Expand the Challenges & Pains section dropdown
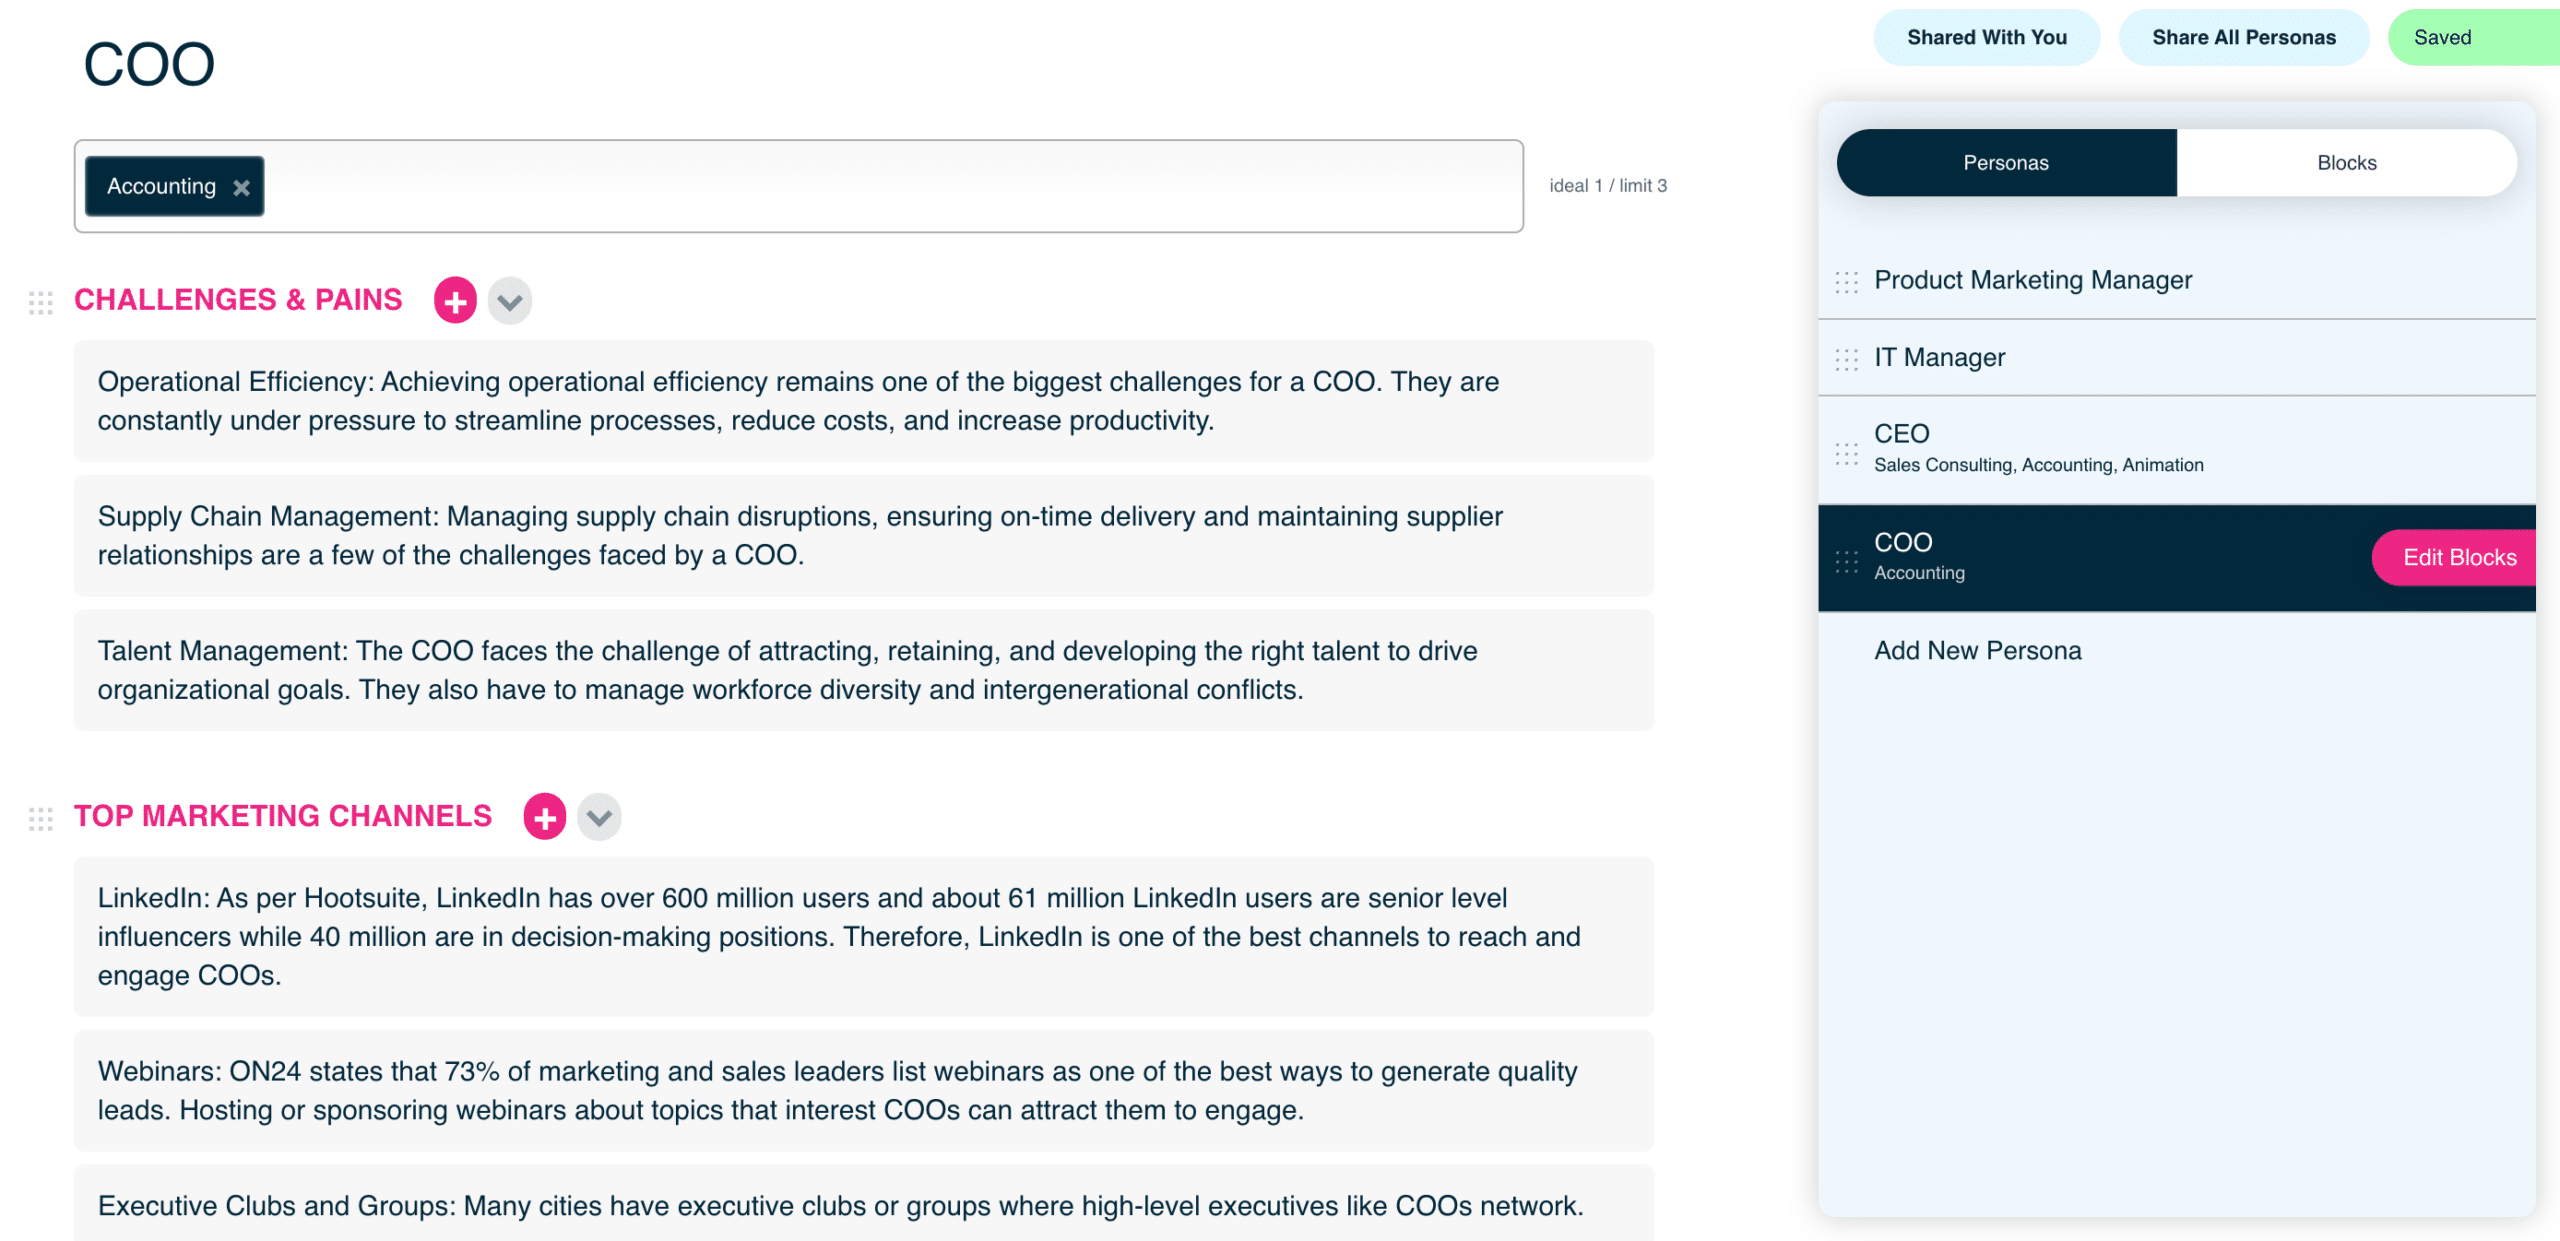Image resolution: width=2560 pixels, height=1241 pixels. (x=511, y=302)
